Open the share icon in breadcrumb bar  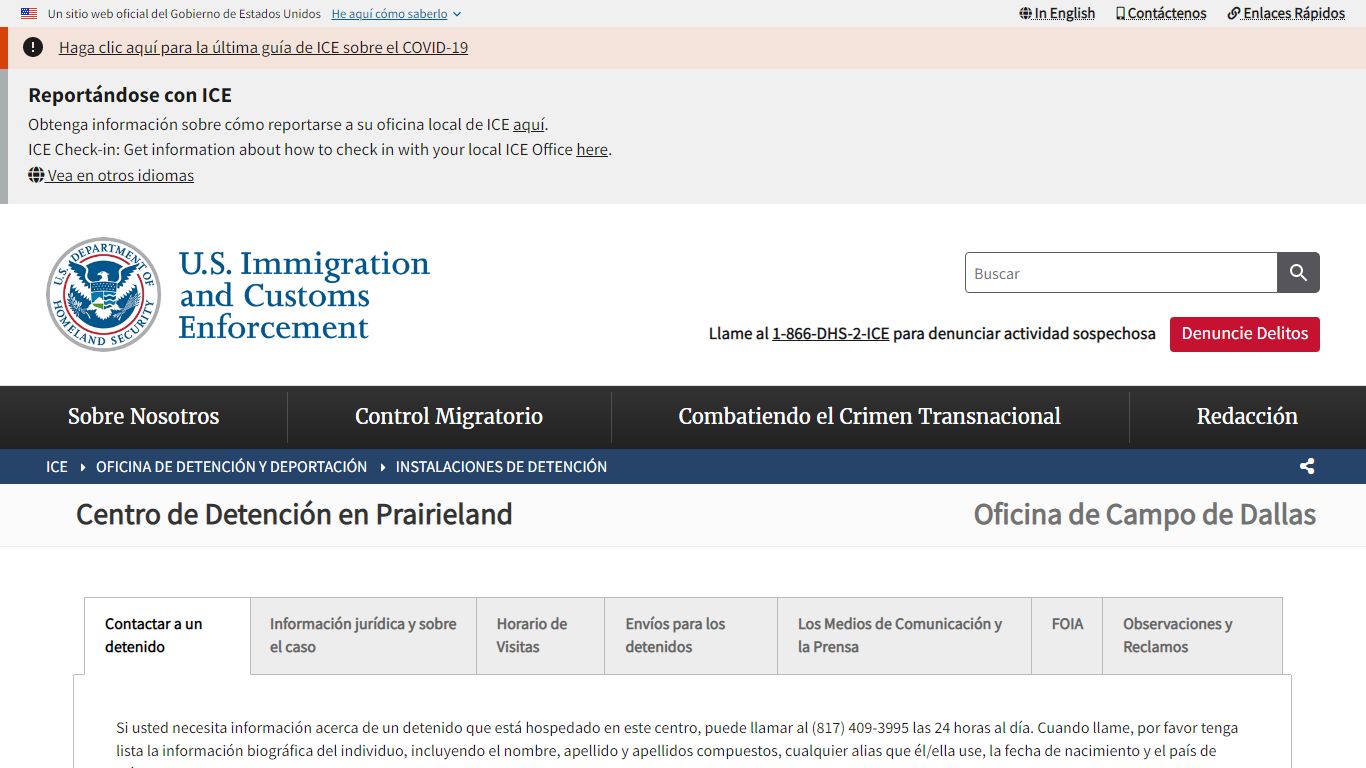1307,466
